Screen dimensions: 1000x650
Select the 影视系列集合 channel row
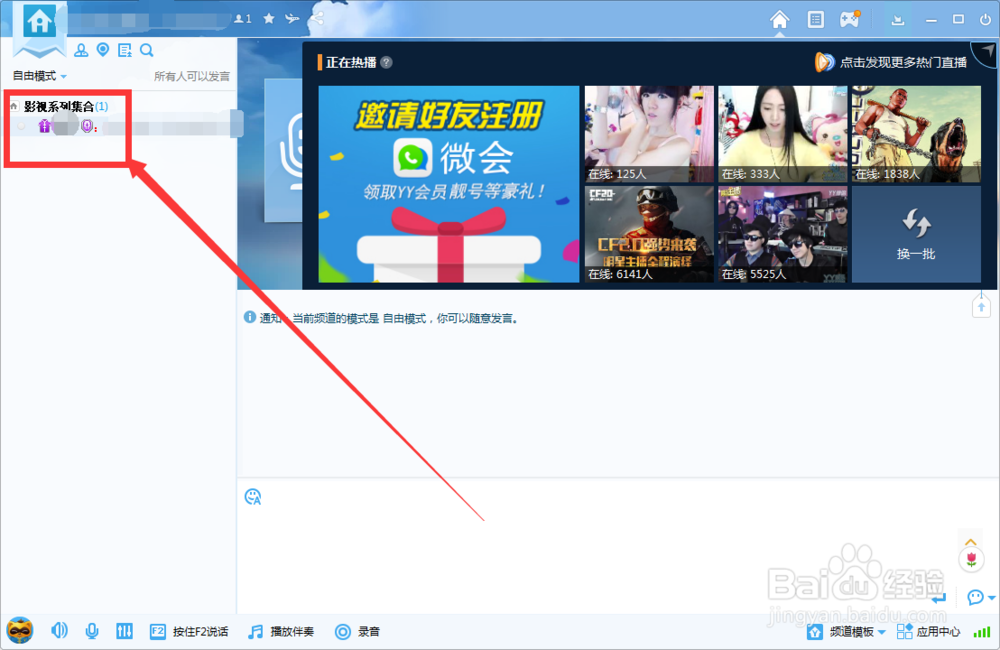[66, 107]
